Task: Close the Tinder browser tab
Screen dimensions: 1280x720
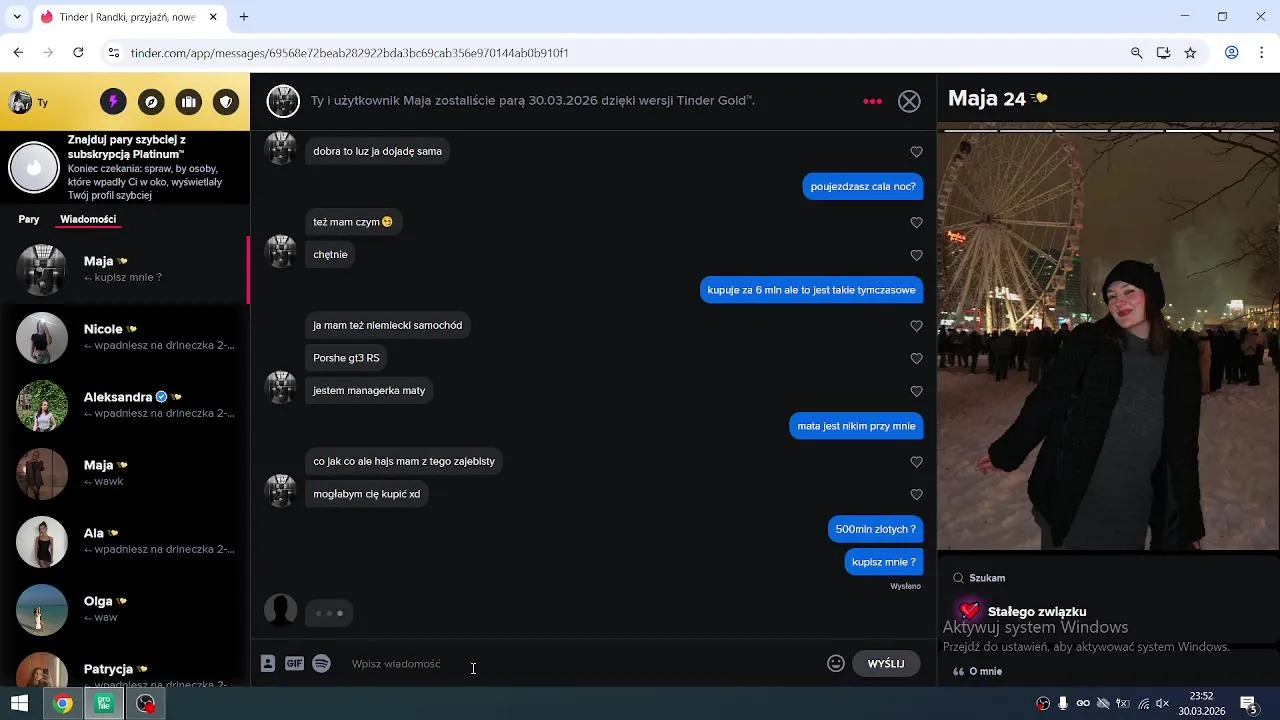Action: 213,17
